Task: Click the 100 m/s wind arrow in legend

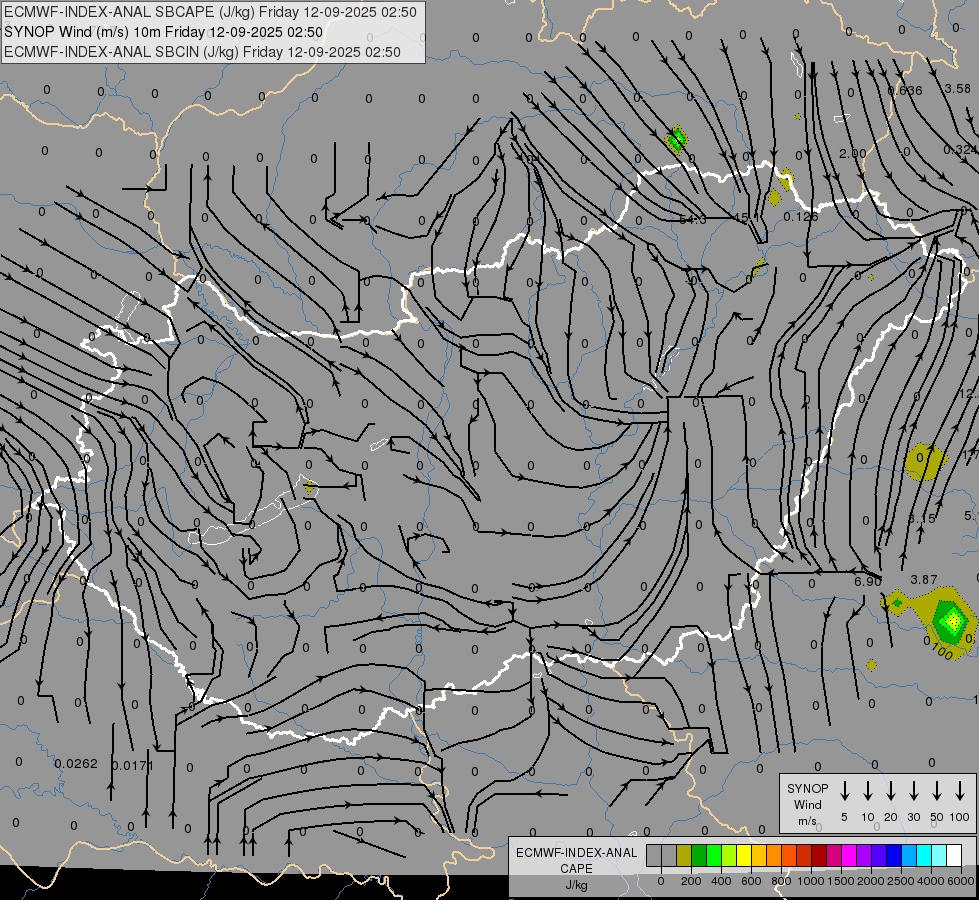Action: click(x=960, y=791)
